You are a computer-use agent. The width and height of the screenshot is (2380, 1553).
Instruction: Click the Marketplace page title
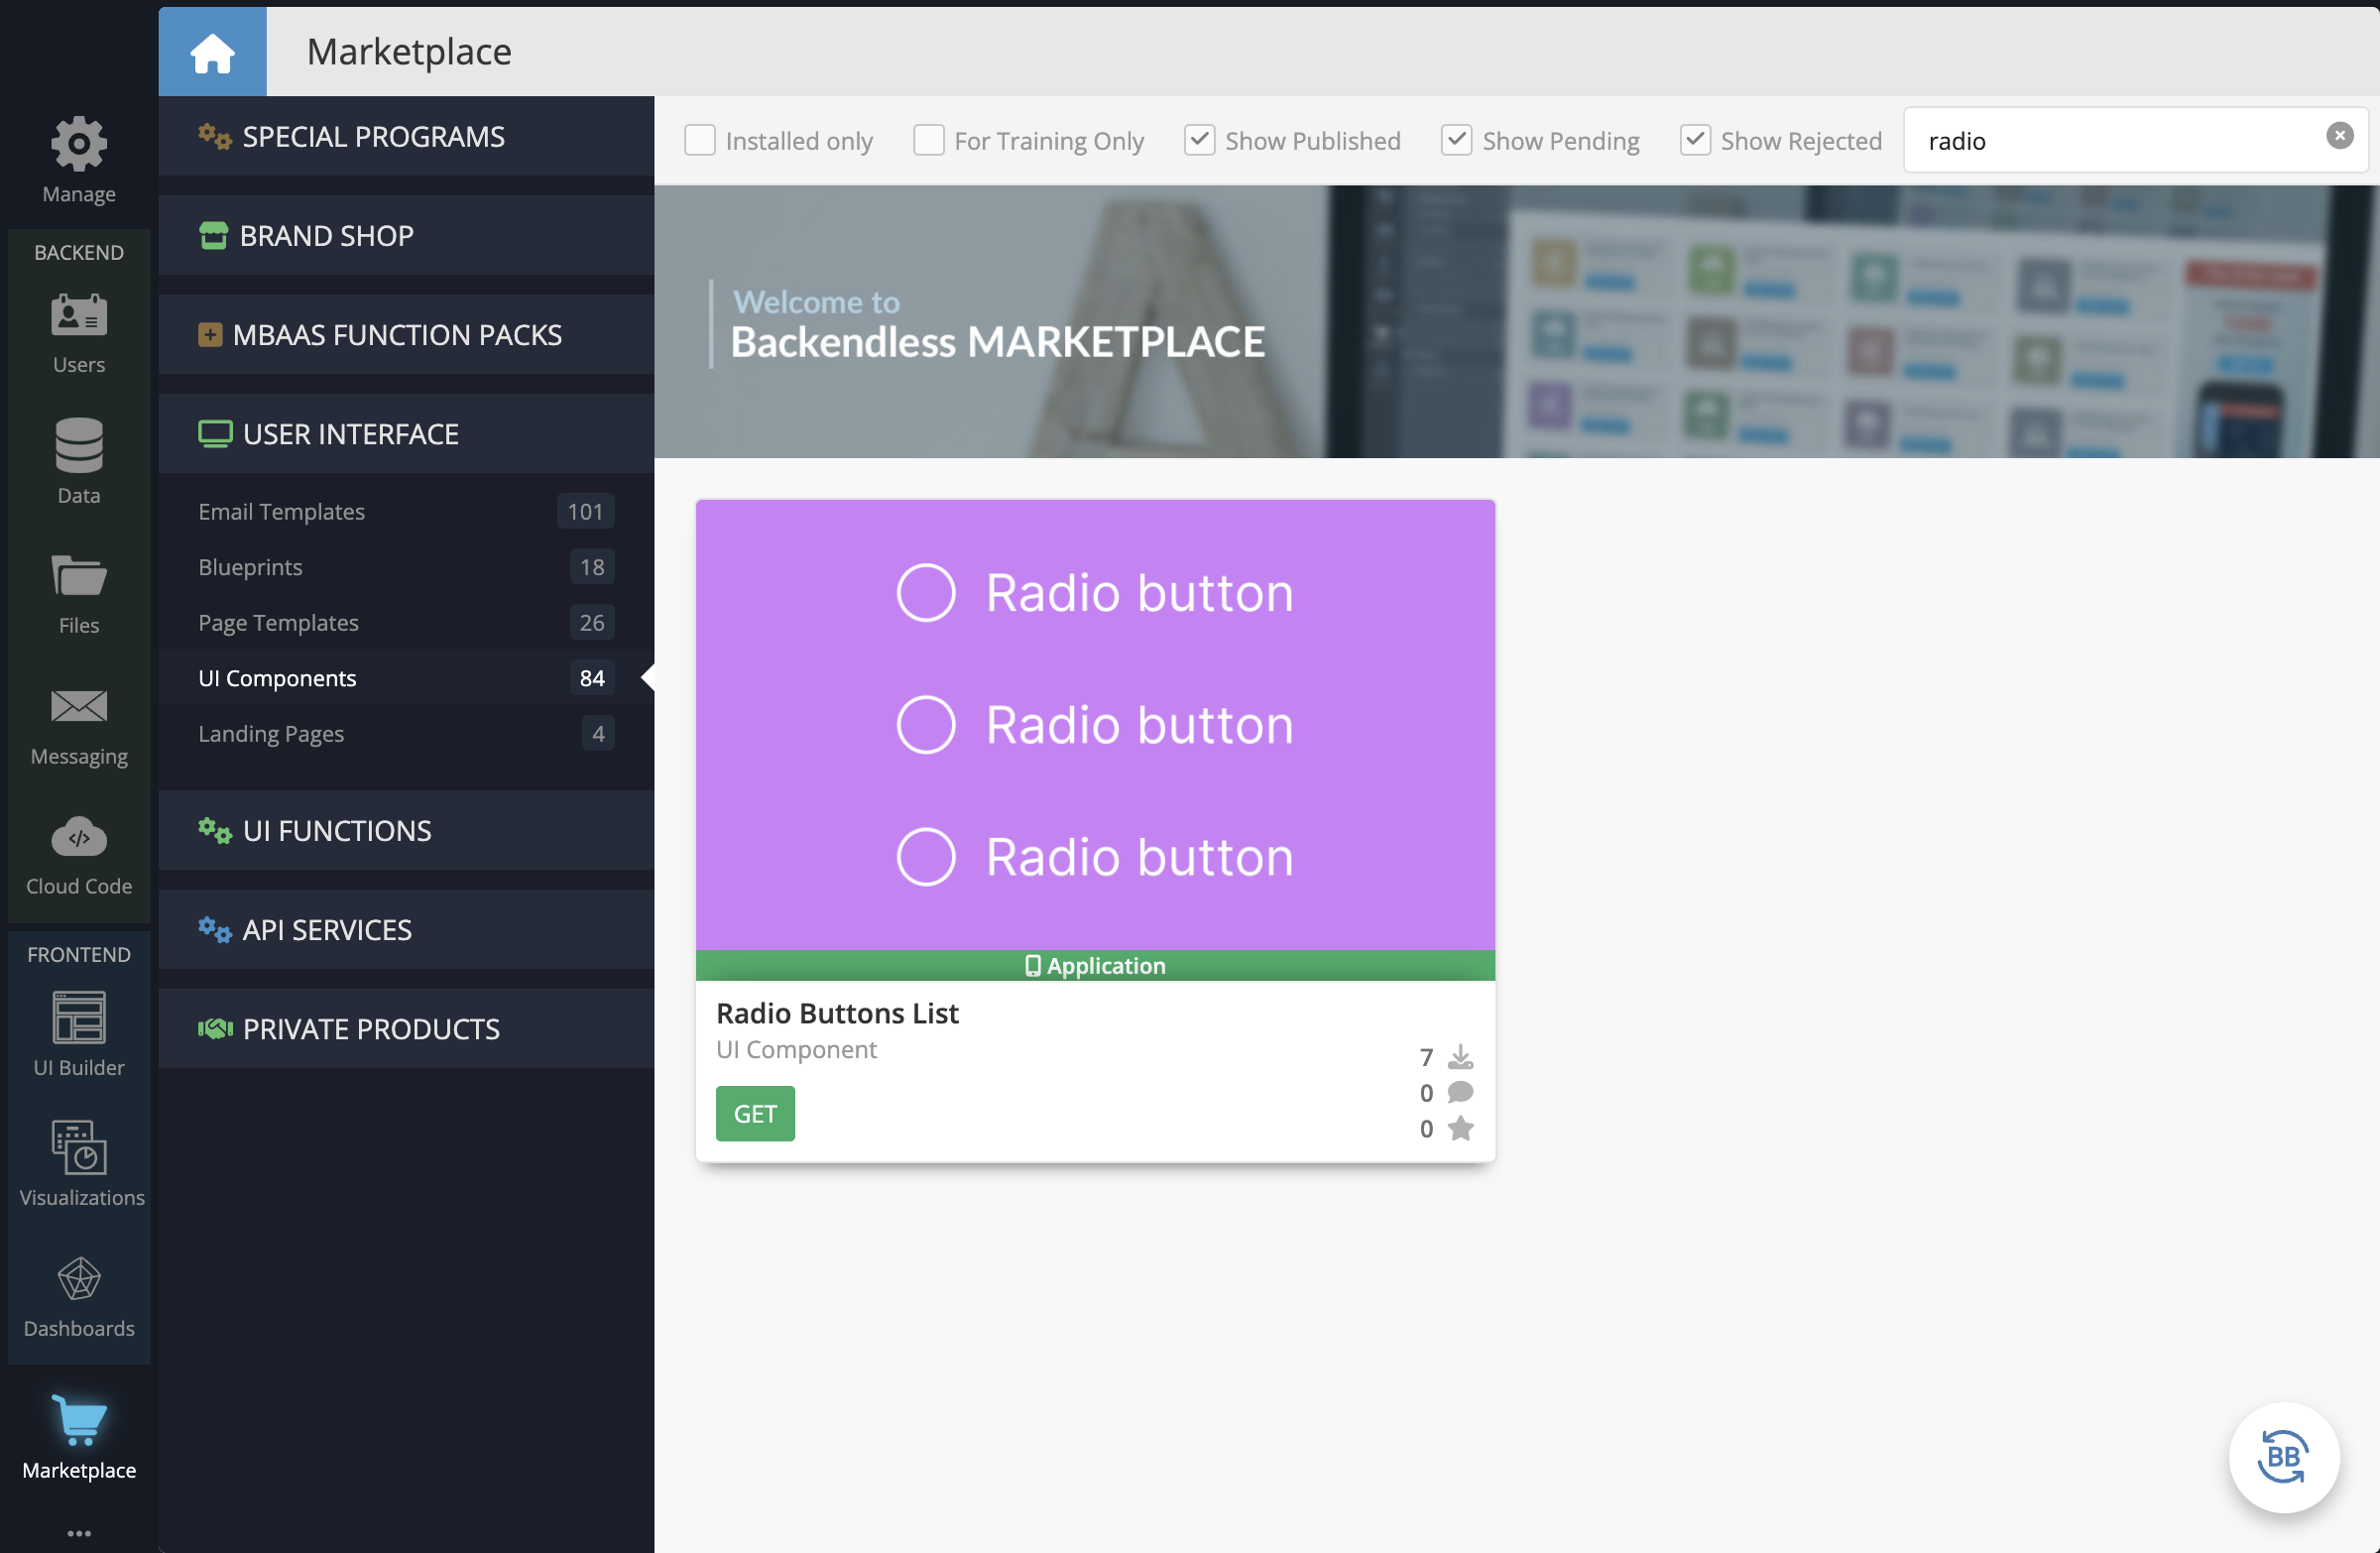point(409,52)
